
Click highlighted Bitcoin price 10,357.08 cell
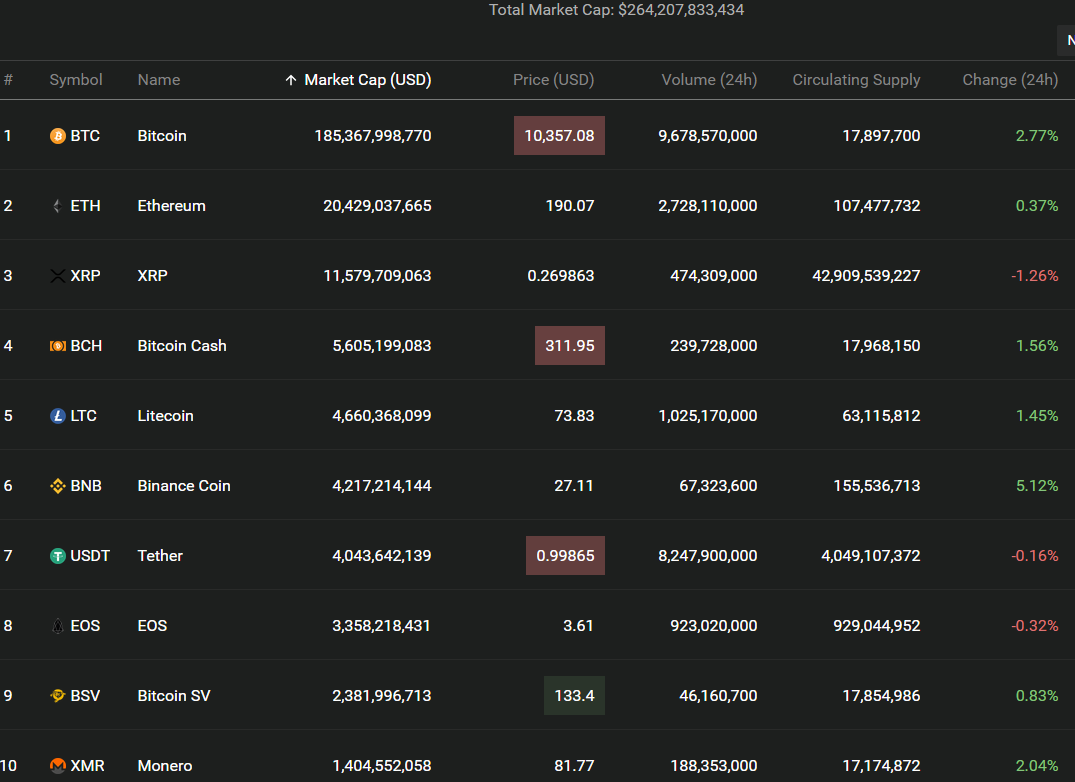(559, 136)
